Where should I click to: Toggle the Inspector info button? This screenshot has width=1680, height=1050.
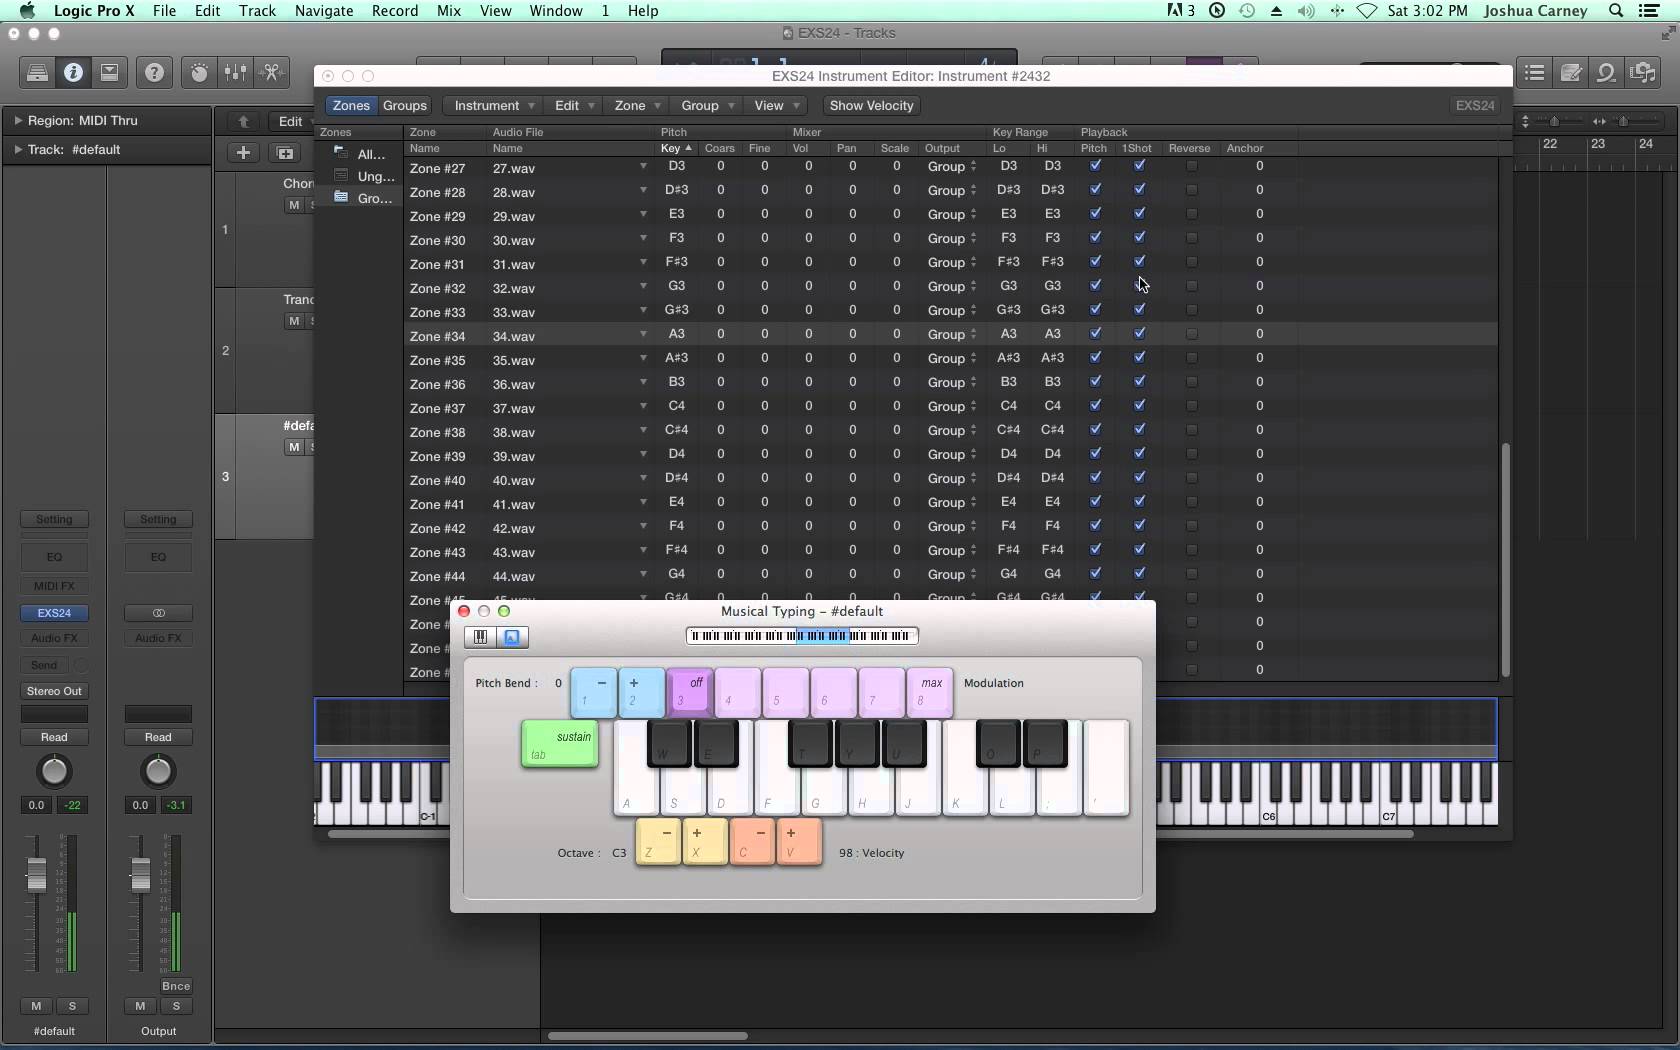[73, 72]
